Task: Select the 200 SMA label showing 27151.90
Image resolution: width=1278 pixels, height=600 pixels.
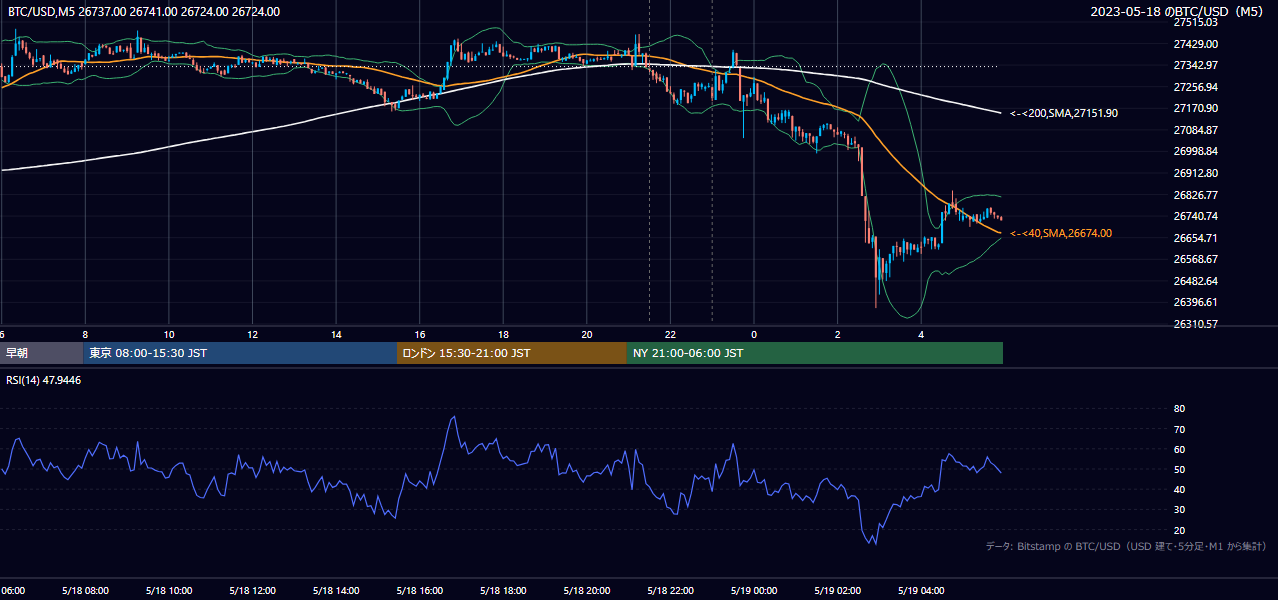Action: (x=1064, y=113)
